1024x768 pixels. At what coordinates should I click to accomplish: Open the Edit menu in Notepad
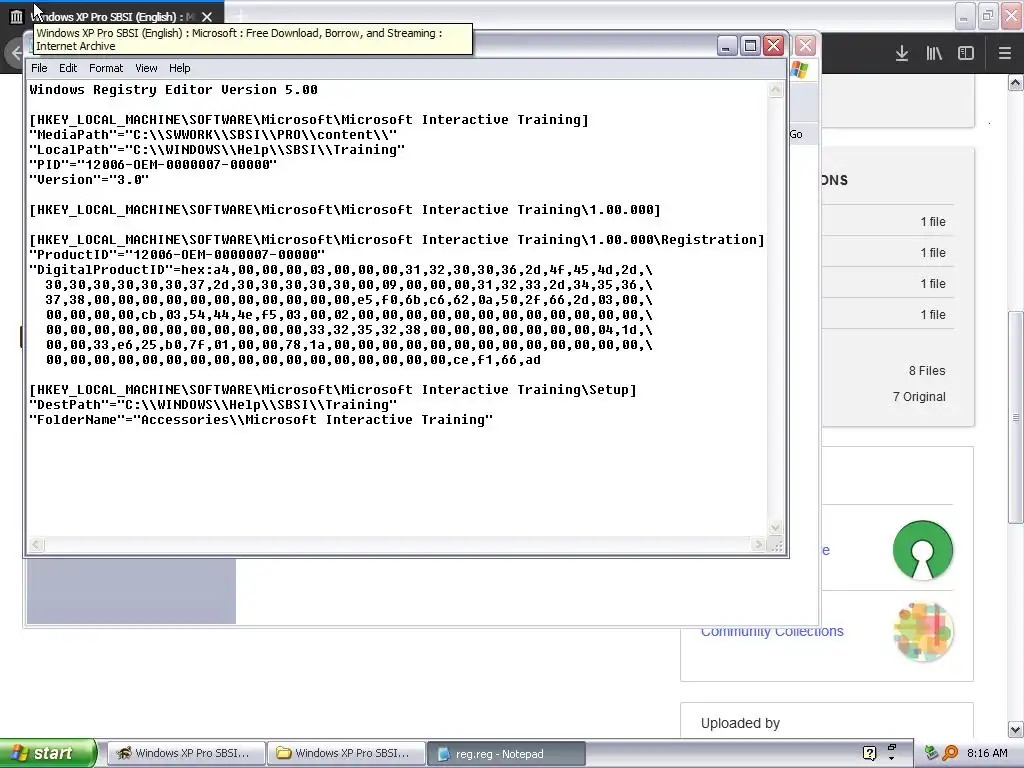pos(68,68)
